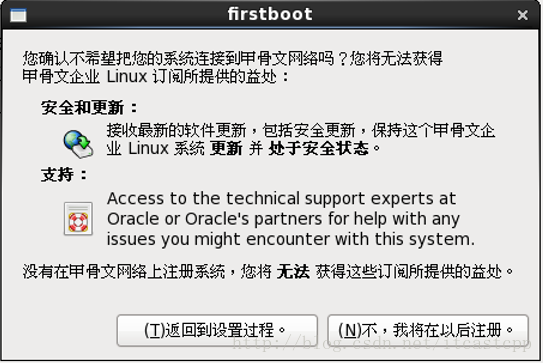This screenshot has height=363, width=543.
Task: Click the lifebuoy support document icon
Action: pyautogui.click(x=78, y=219)
